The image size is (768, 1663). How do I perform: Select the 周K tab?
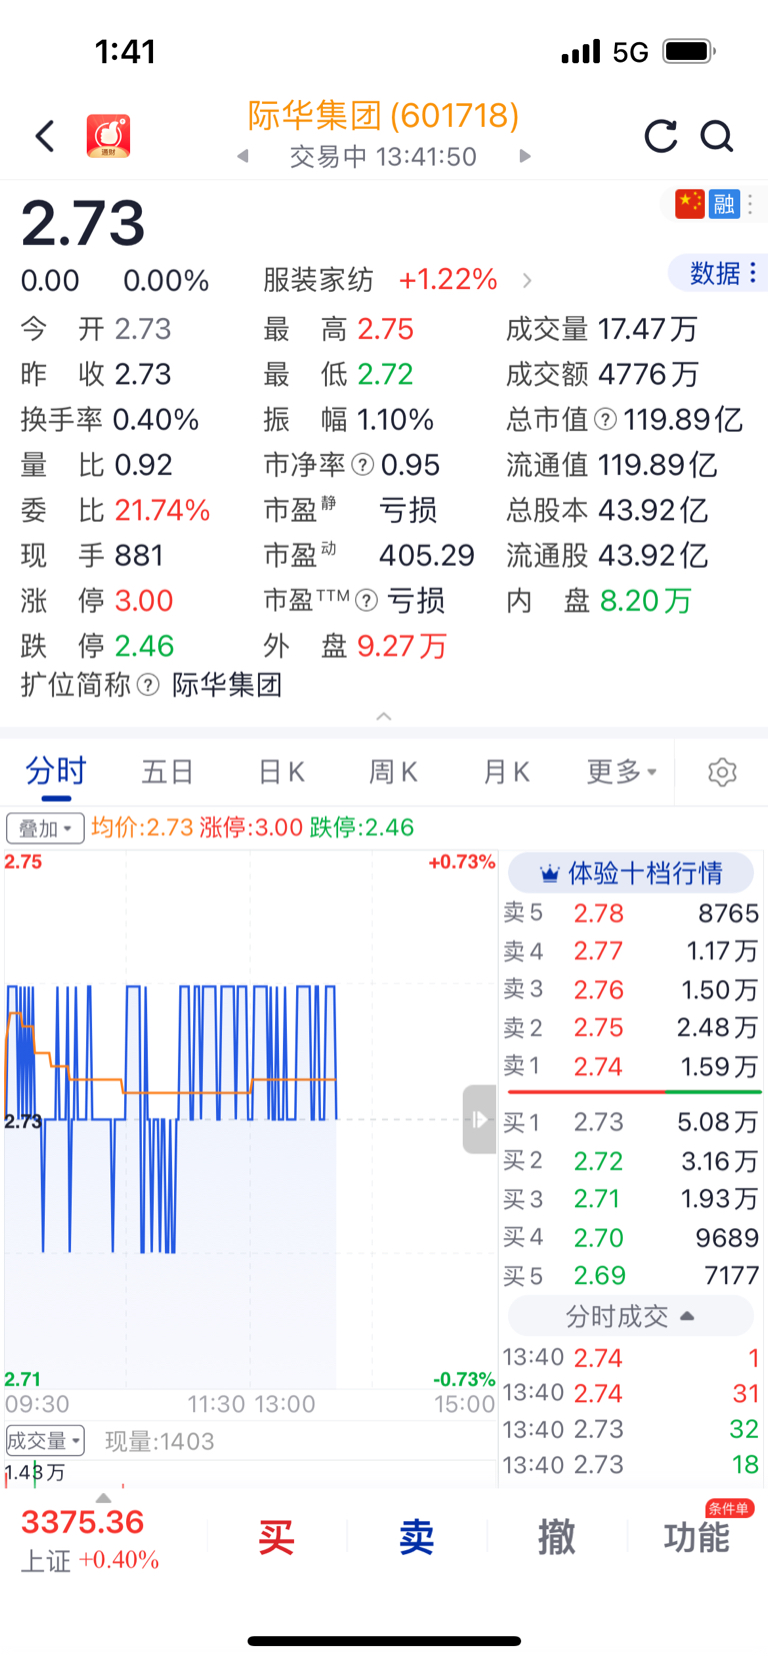[x=393, y=772]
